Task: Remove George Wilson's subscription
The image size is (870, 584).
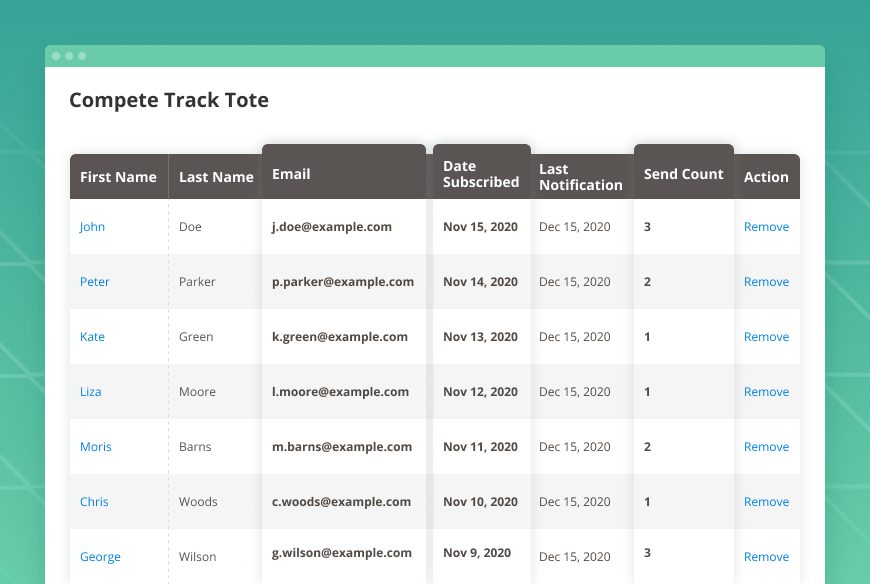Action: click(x=766, y=557)
